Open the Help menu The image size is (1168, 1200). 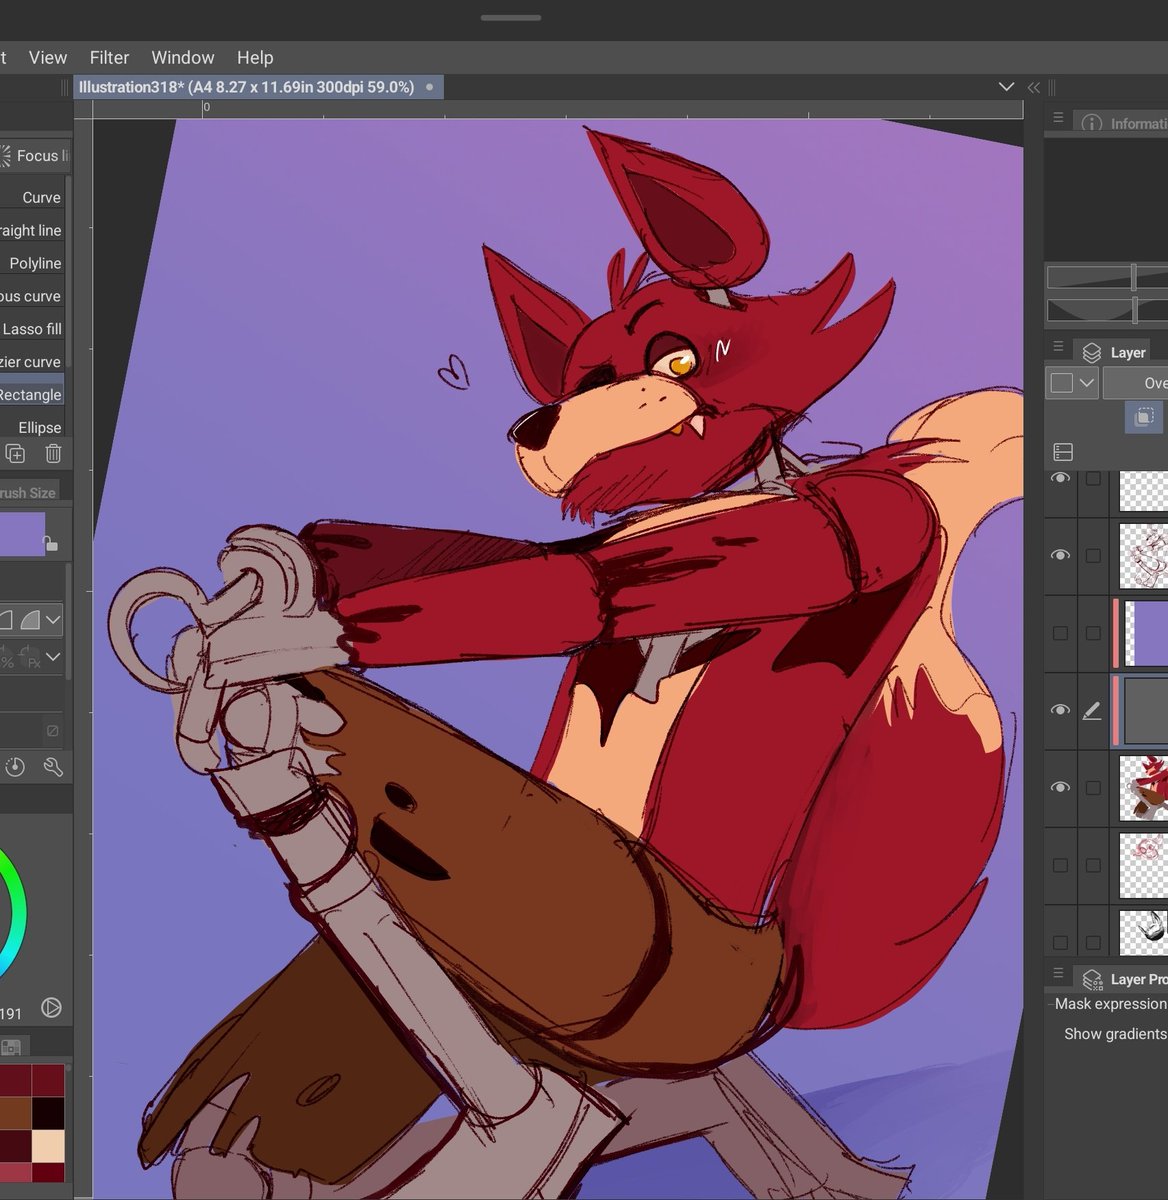pos(255,57)
